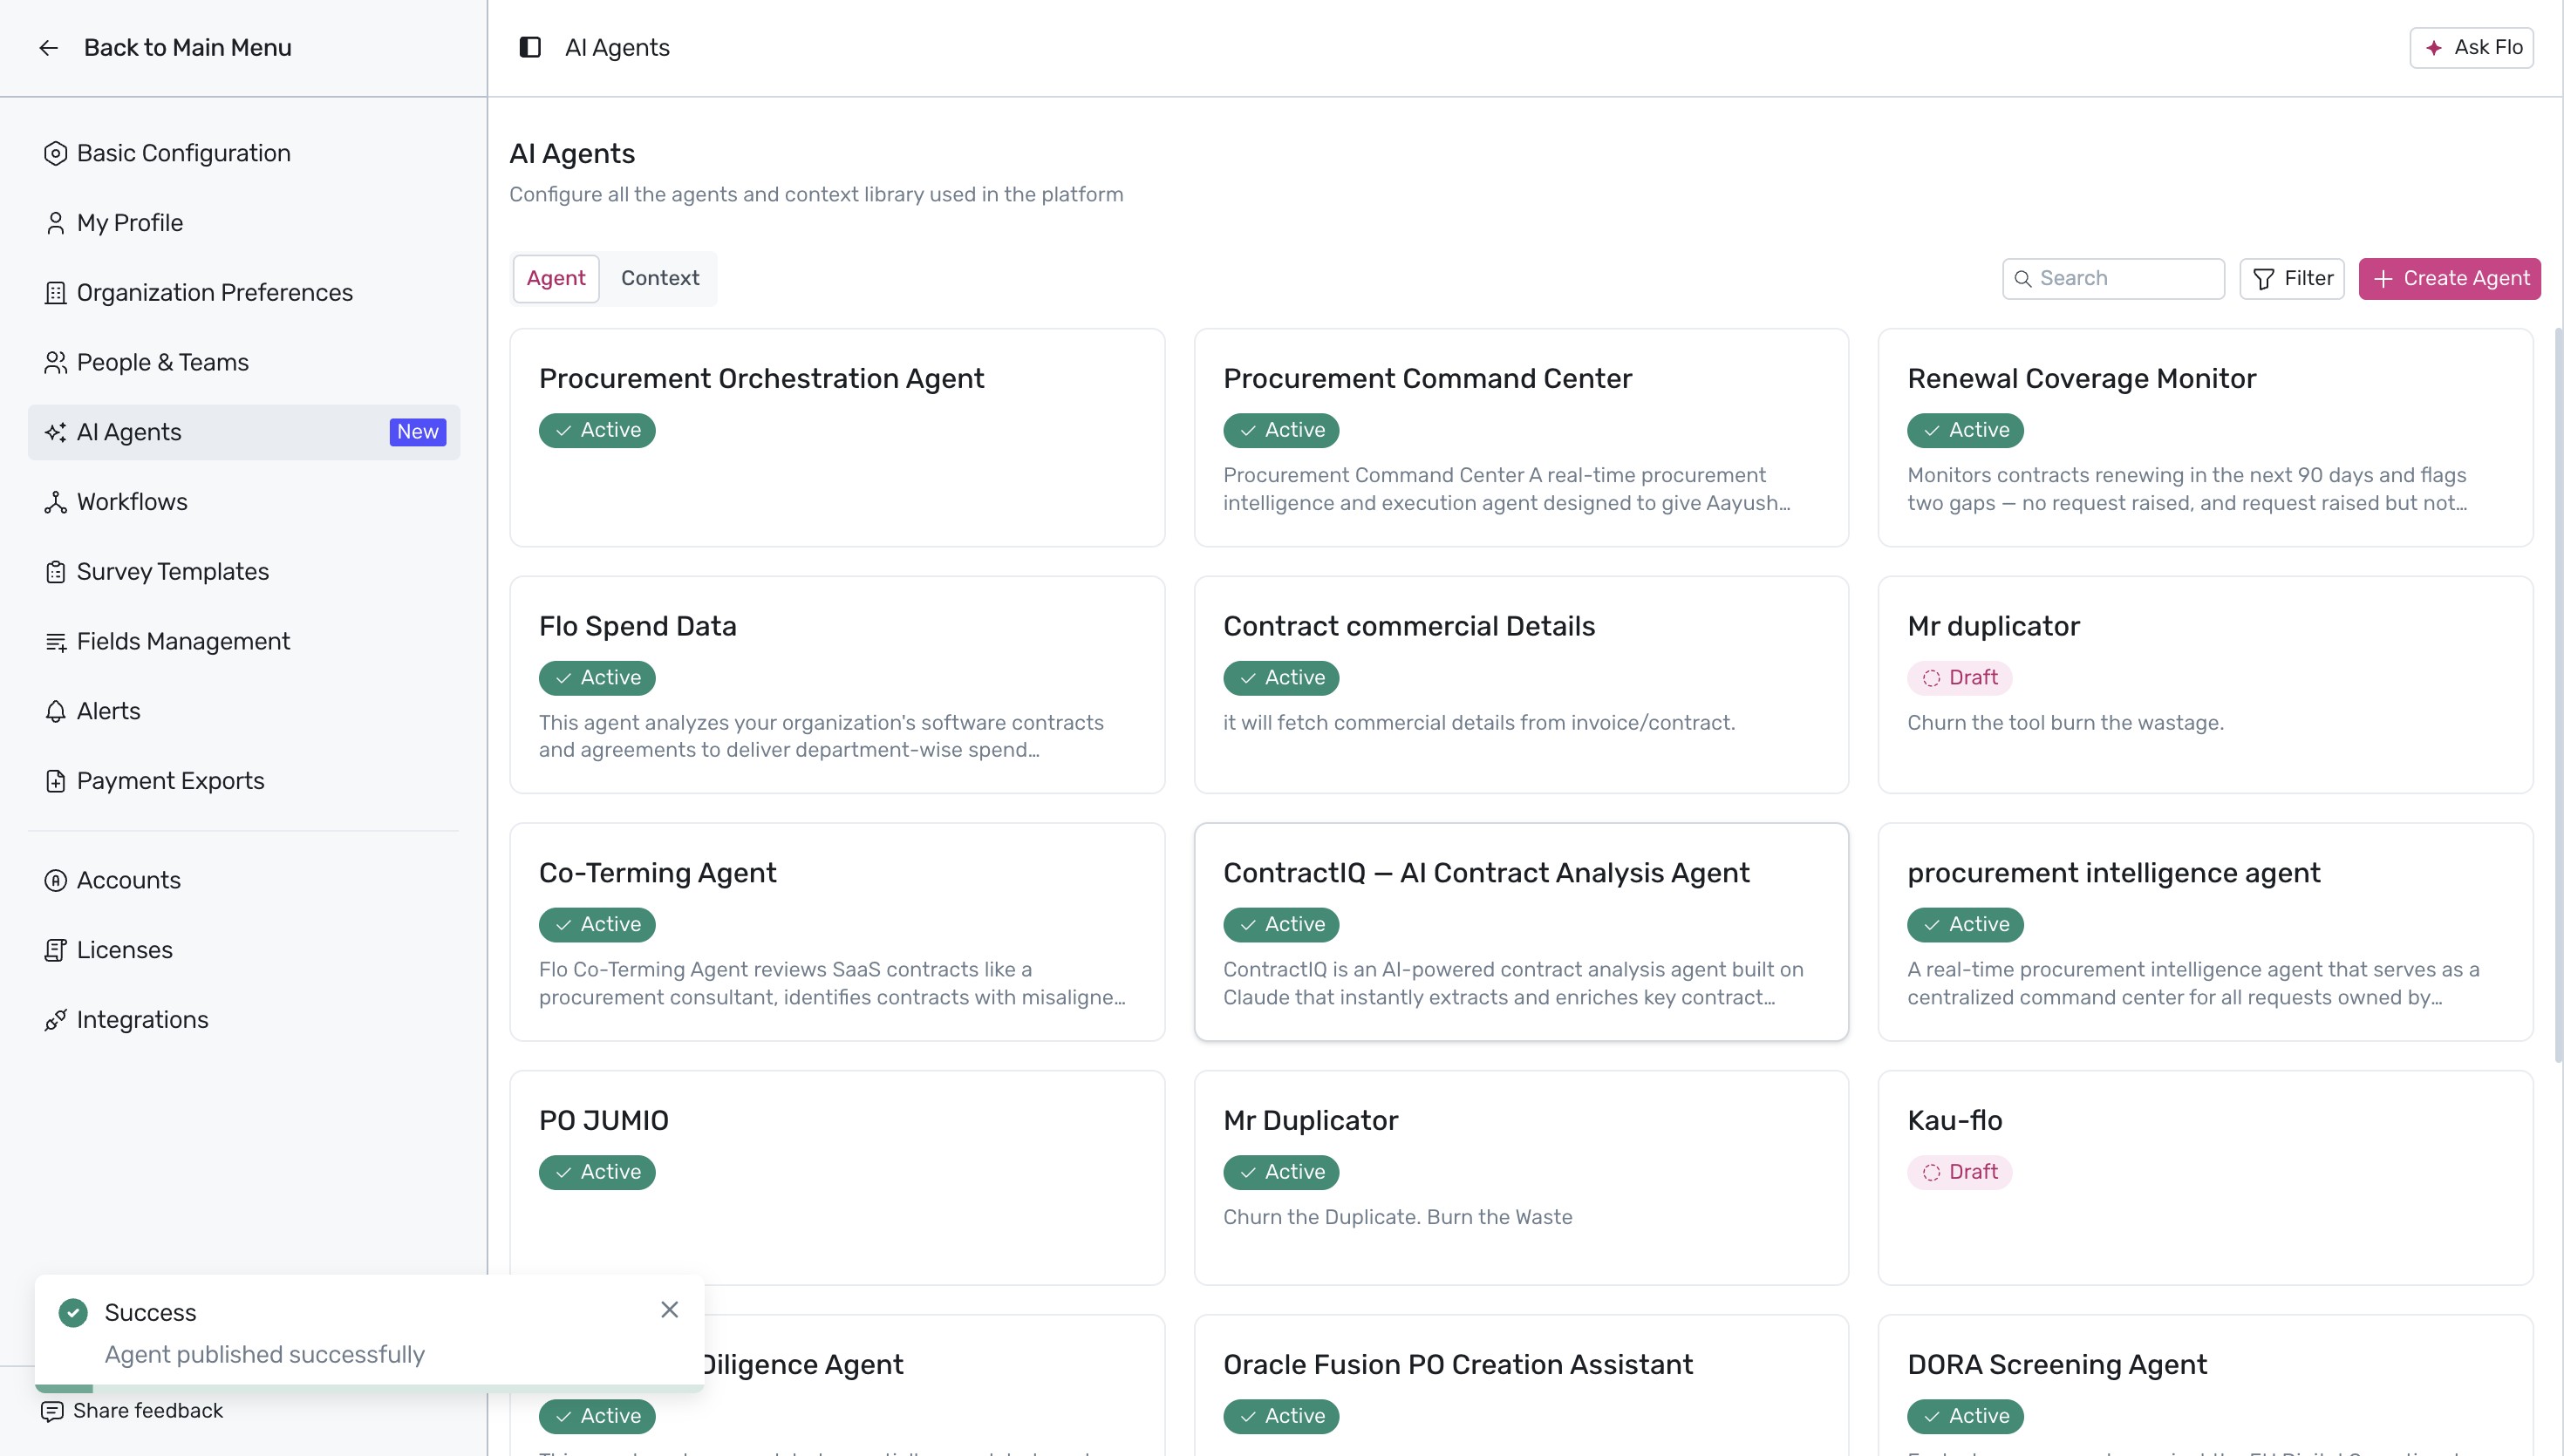Click Draft badge on Mr duplicator
Image resolution: width=2564 pixels, height=1456 pixels.
[x=1959, y=678]
